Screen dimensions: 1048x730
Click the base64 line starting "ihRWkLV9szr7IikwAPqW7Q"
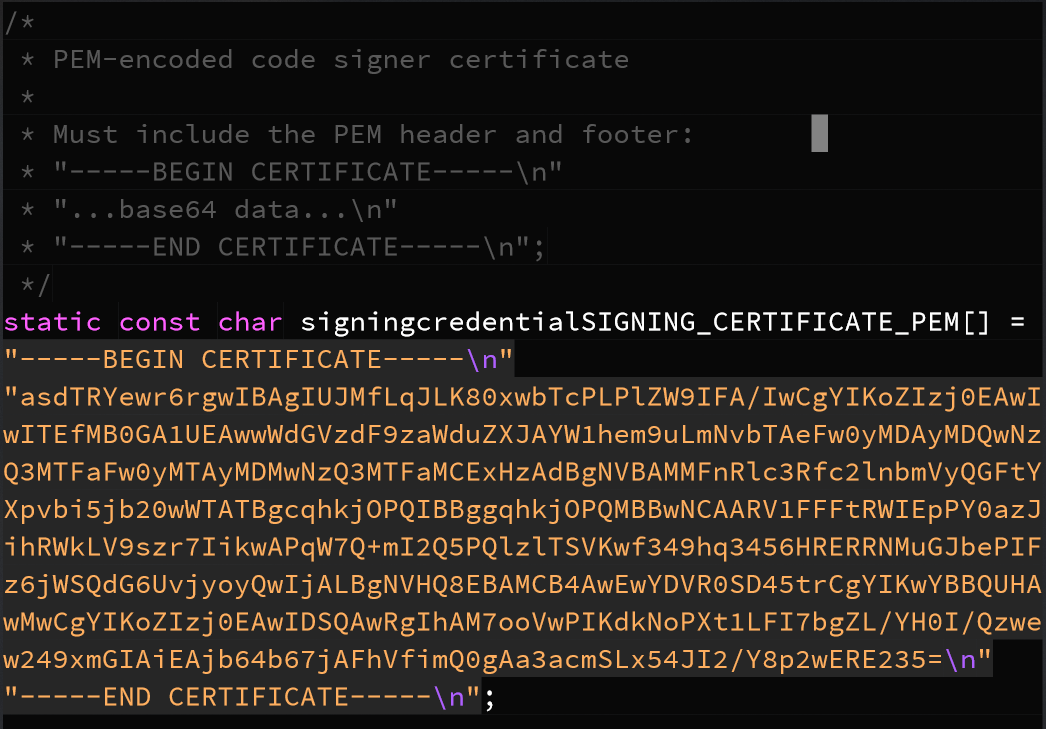click(523, 547)
